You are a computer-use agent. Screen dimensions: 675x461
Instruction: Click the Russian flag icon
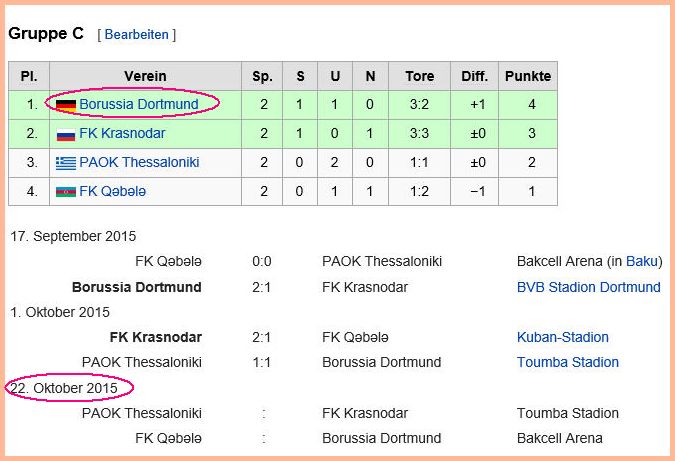66,135
